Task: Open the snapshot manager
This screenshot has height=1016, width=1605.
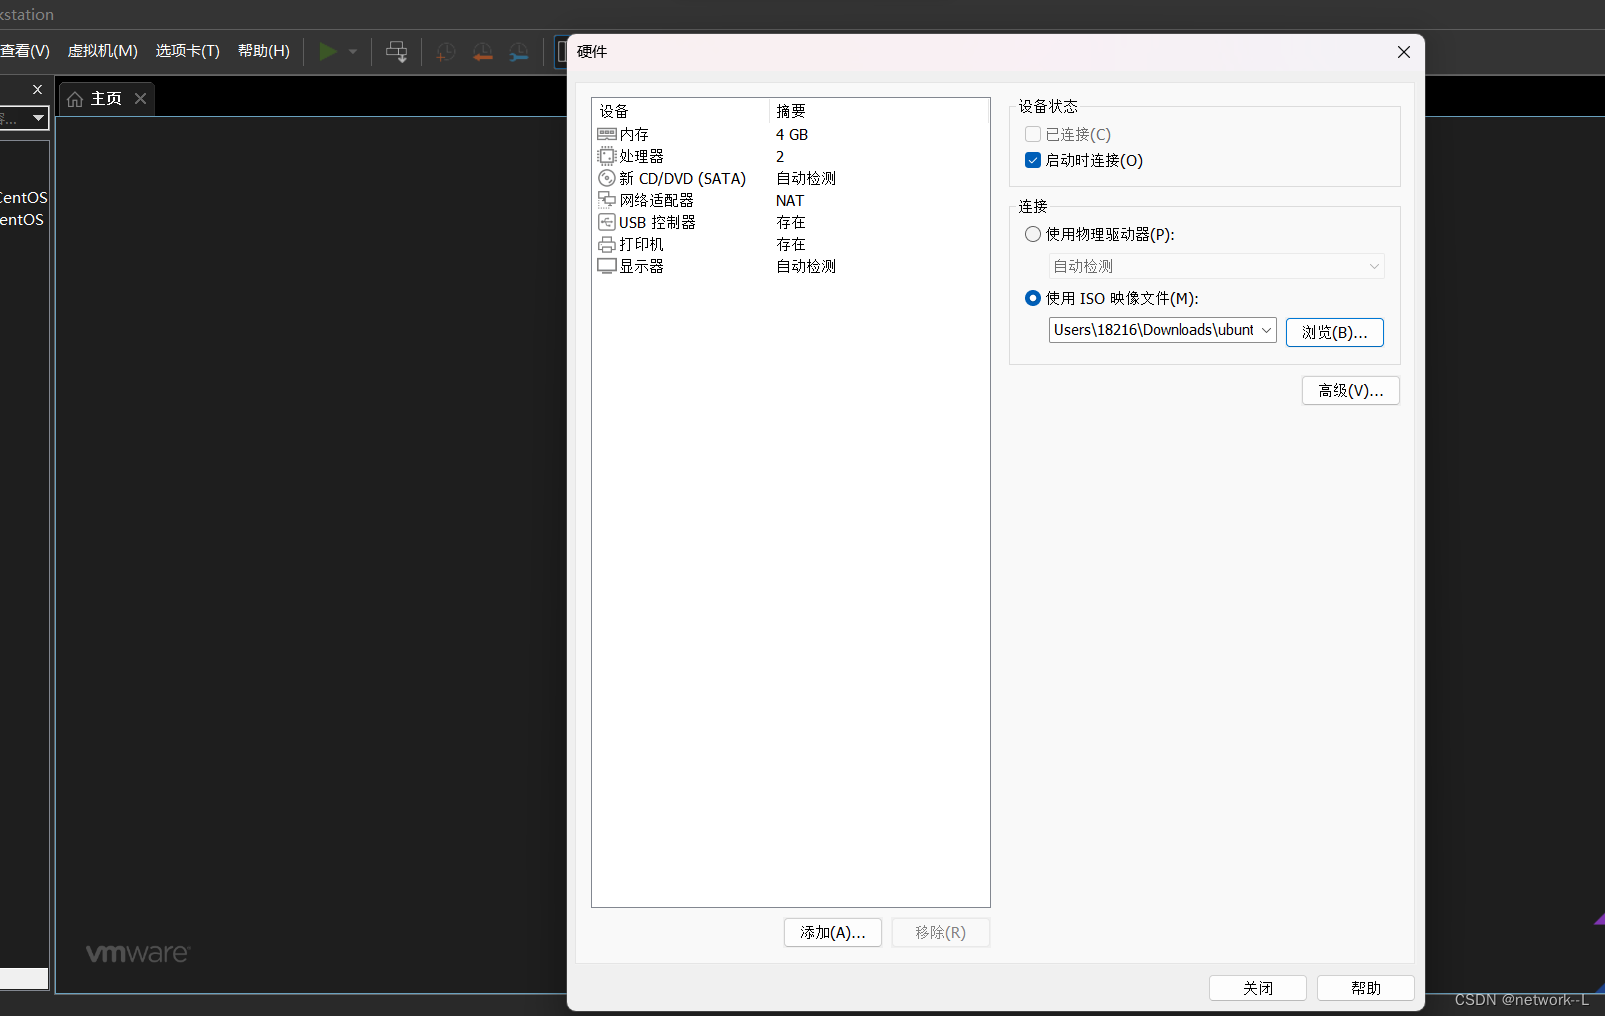Action: pyautogui.click(x=518, y=51)
